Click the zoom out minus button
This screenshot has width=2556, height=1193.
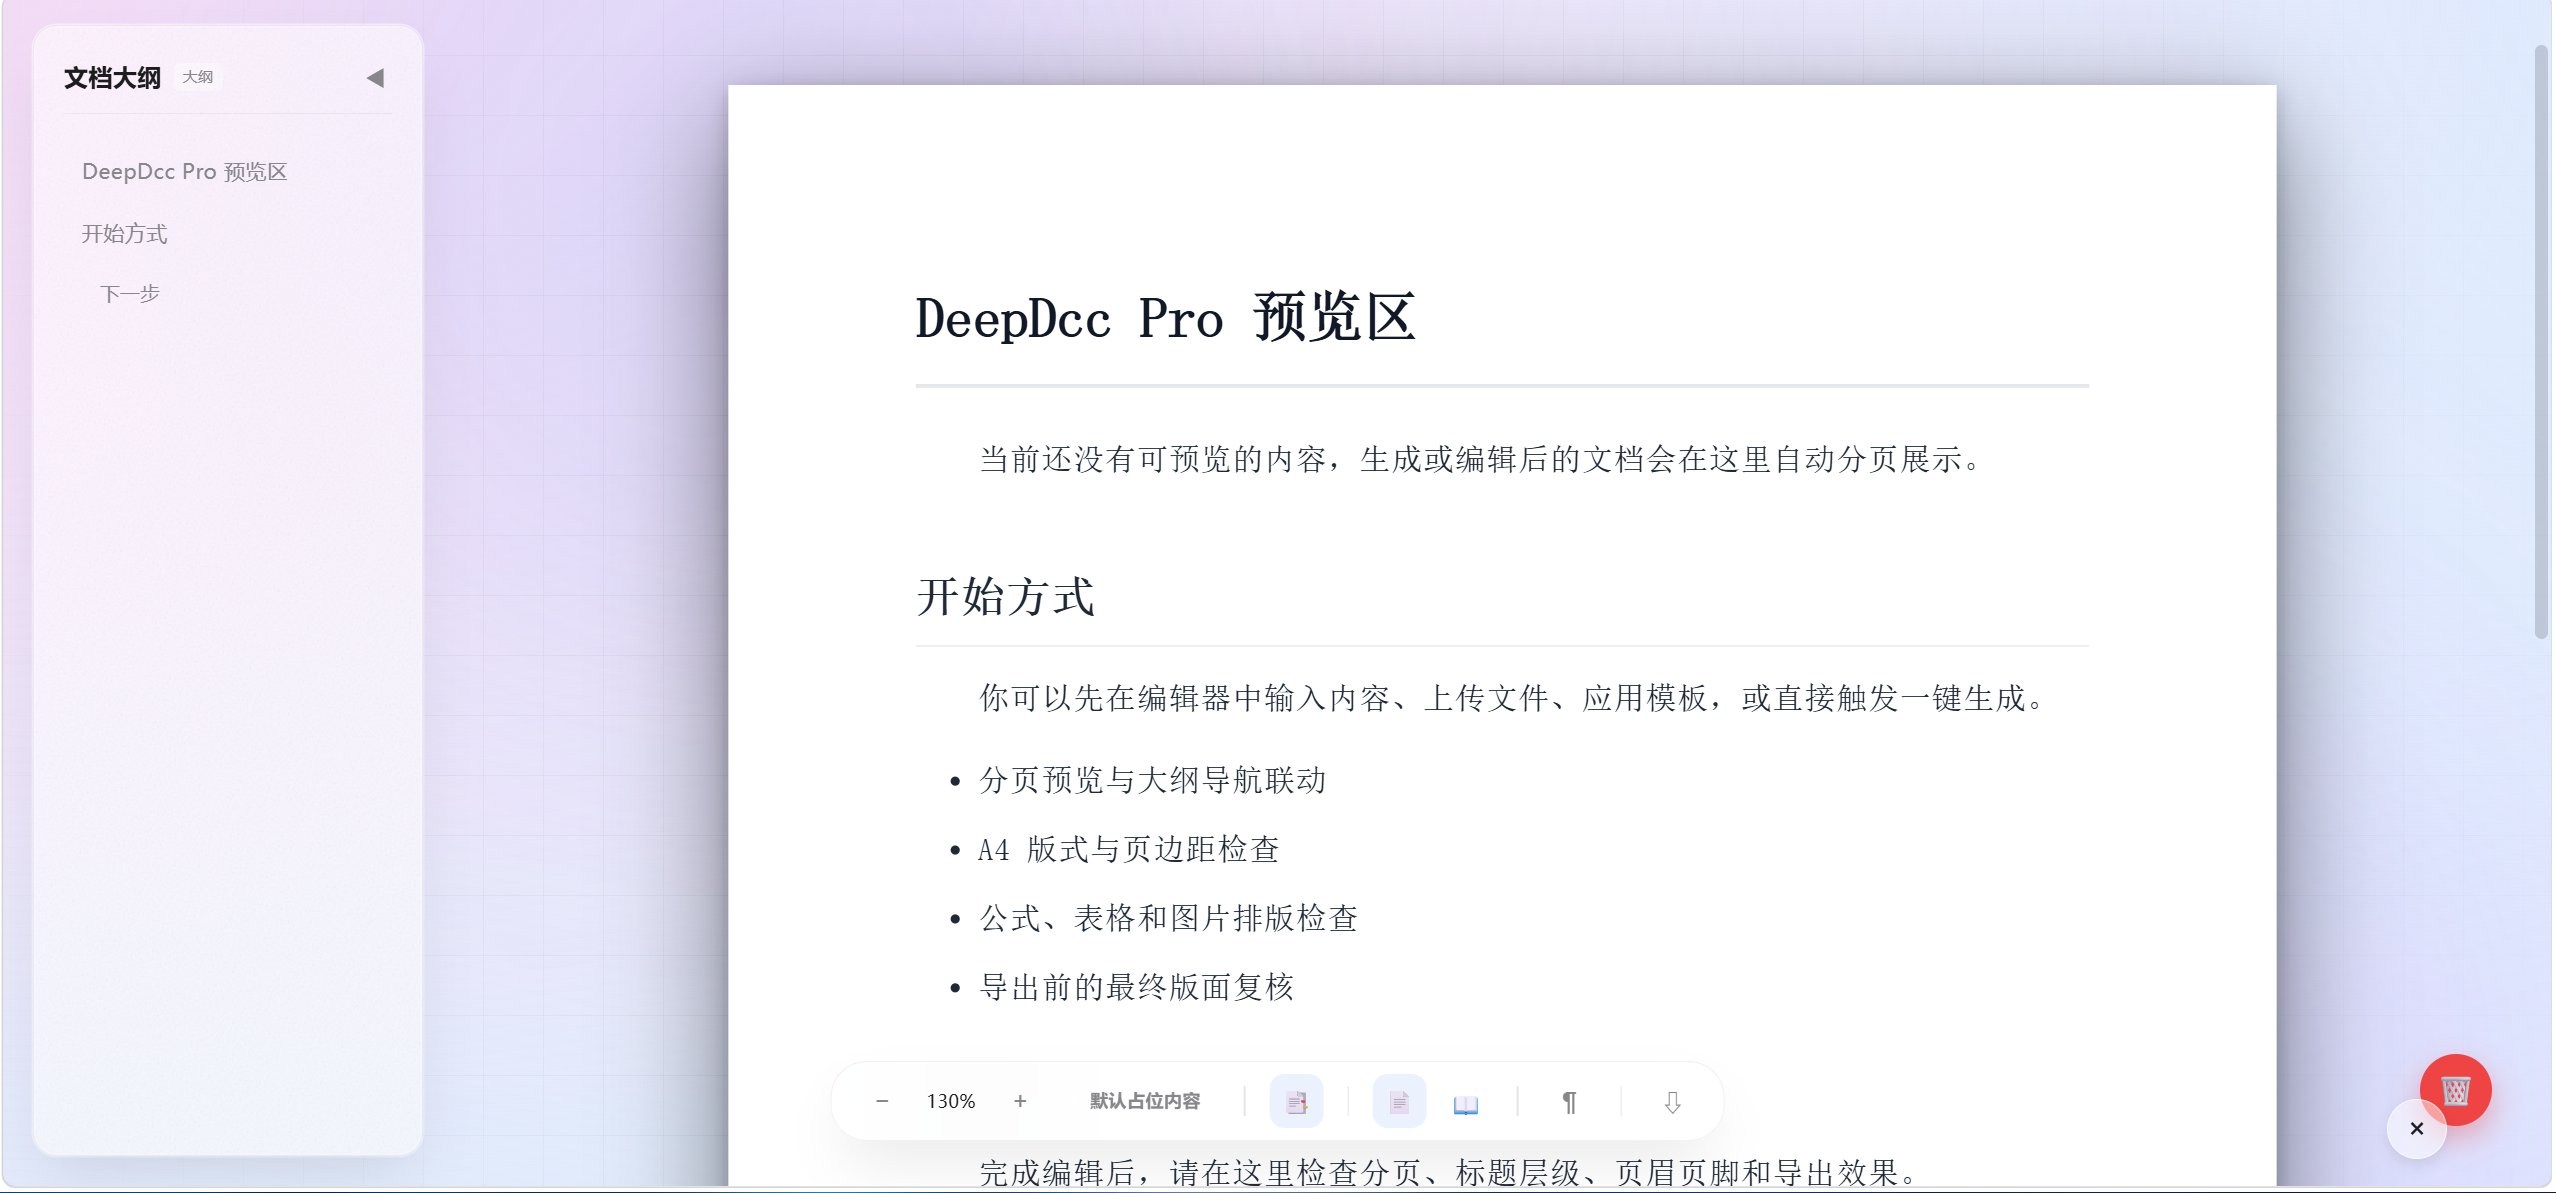(x=881, y=1101)
